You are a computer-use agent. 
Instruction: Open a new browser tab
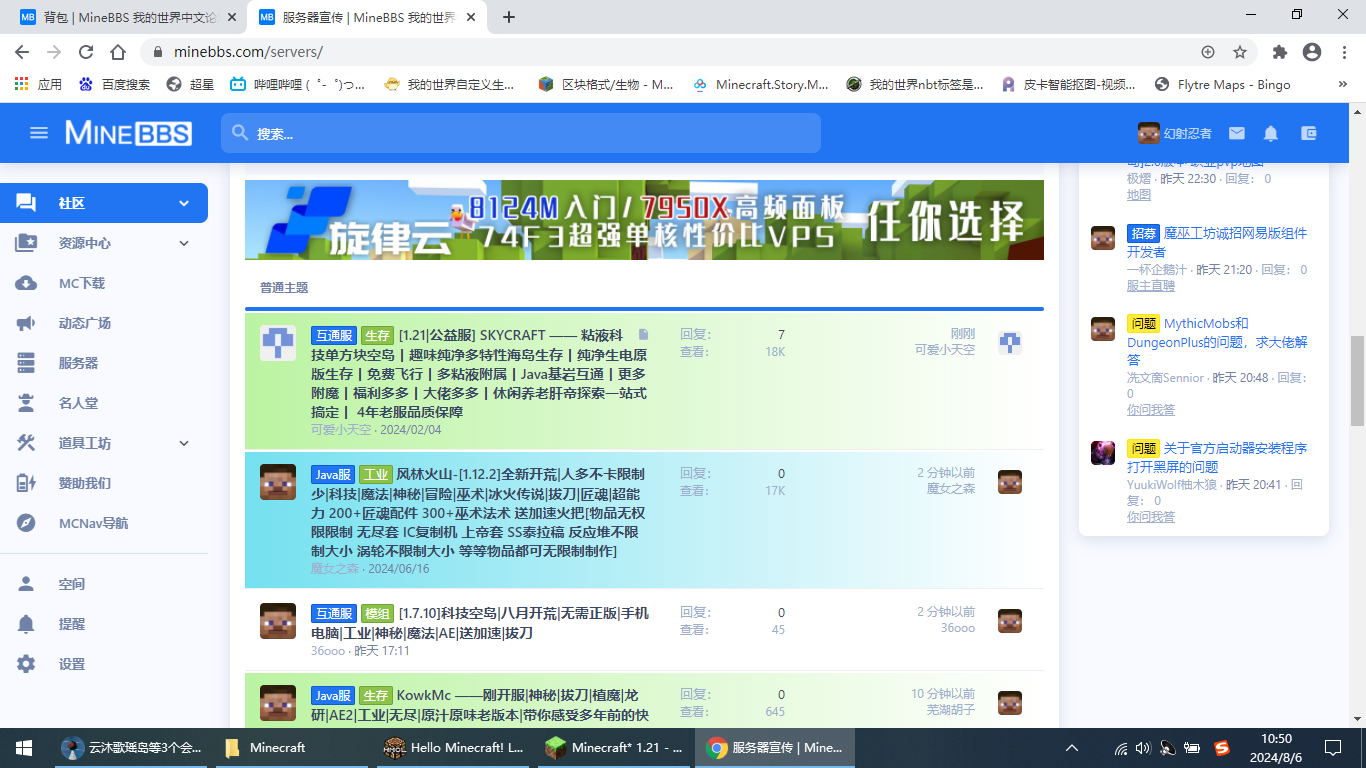click(x=509, y=17)
